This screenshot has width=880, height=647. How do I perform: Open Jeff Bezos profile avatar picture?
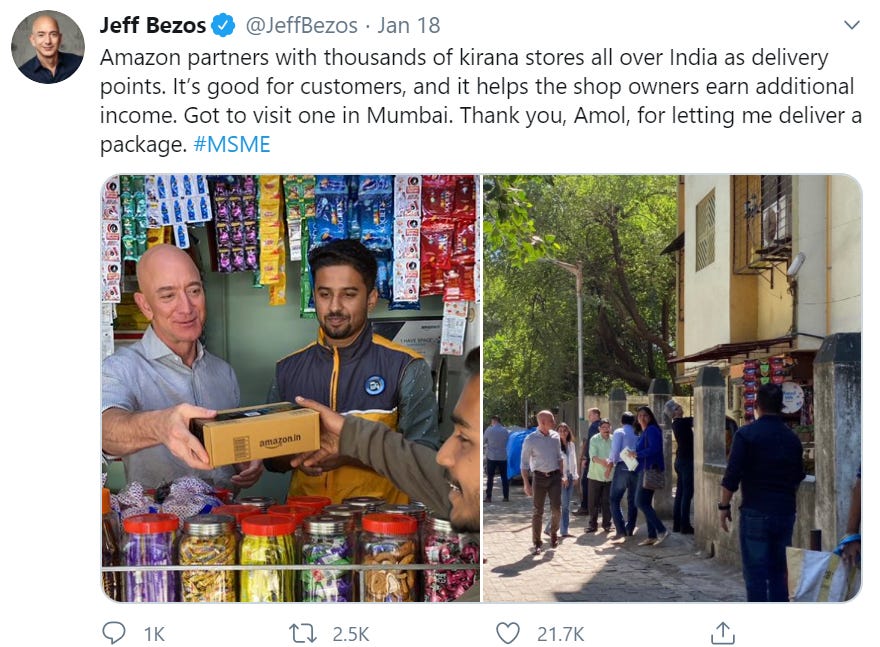pos(48,47)
